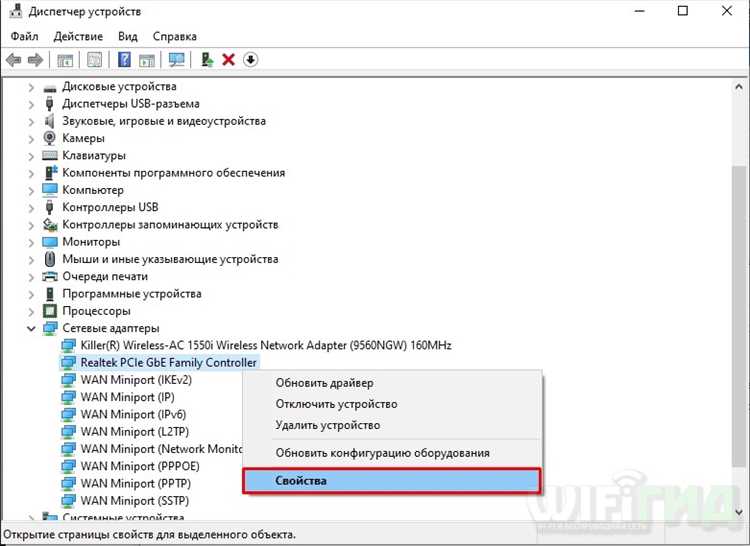
Task: Click the keyboard icon beside Клавиатуры
Action: point(50,155)
